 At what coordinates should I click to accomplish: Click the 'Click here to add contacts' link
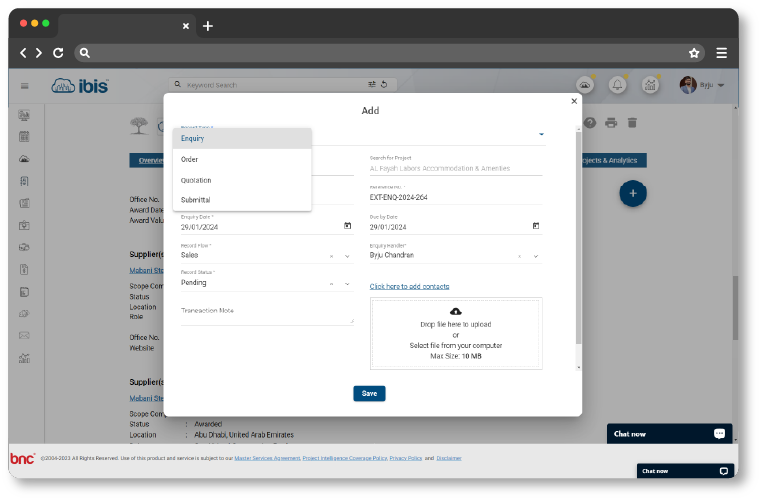409,287
